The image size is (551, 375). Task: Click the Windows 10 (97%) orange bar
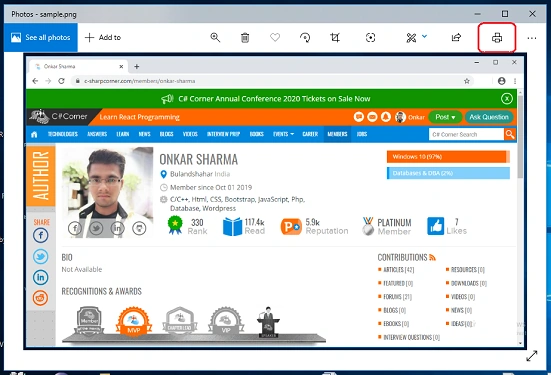click(x=448, y=157)
